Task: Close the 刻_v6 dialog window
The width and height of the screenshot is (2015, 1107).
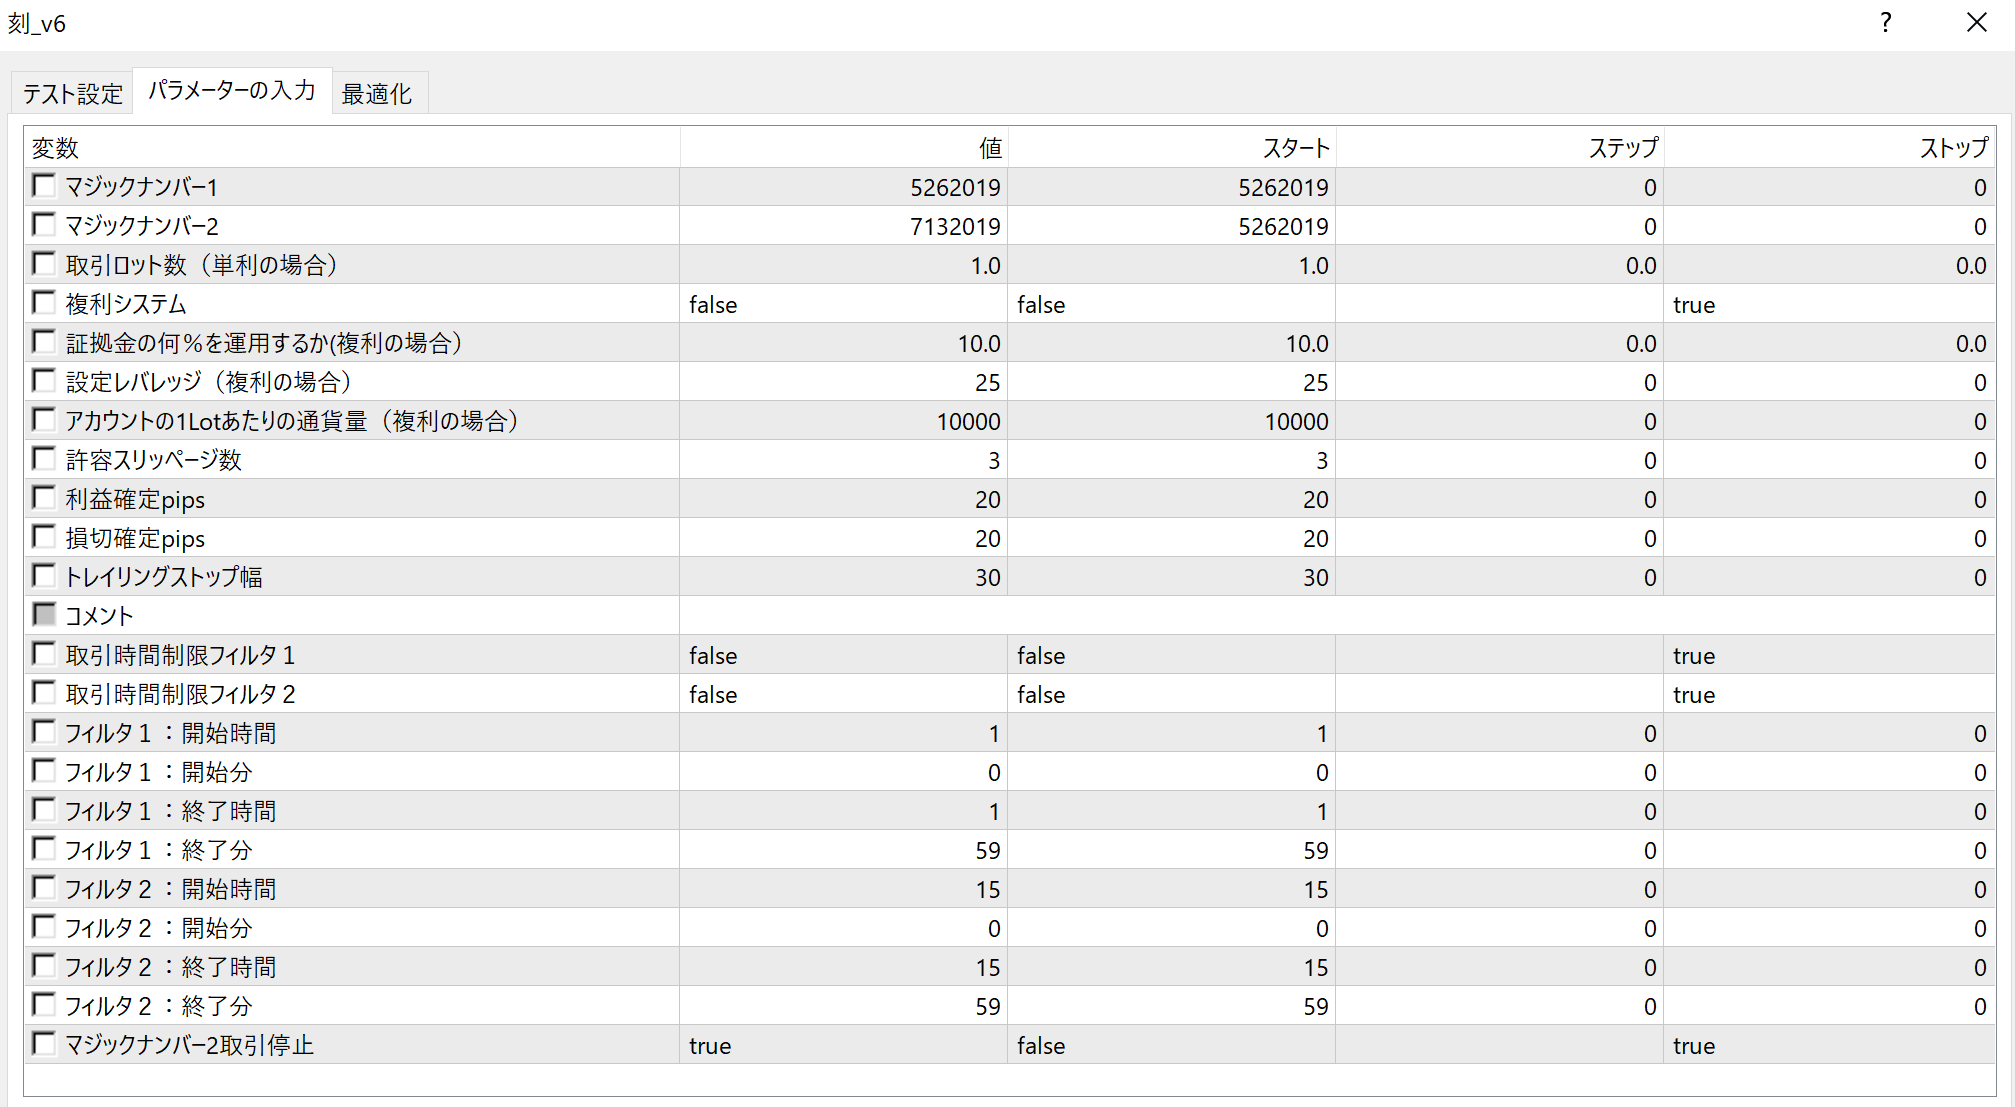Action: coord(1976,23)
